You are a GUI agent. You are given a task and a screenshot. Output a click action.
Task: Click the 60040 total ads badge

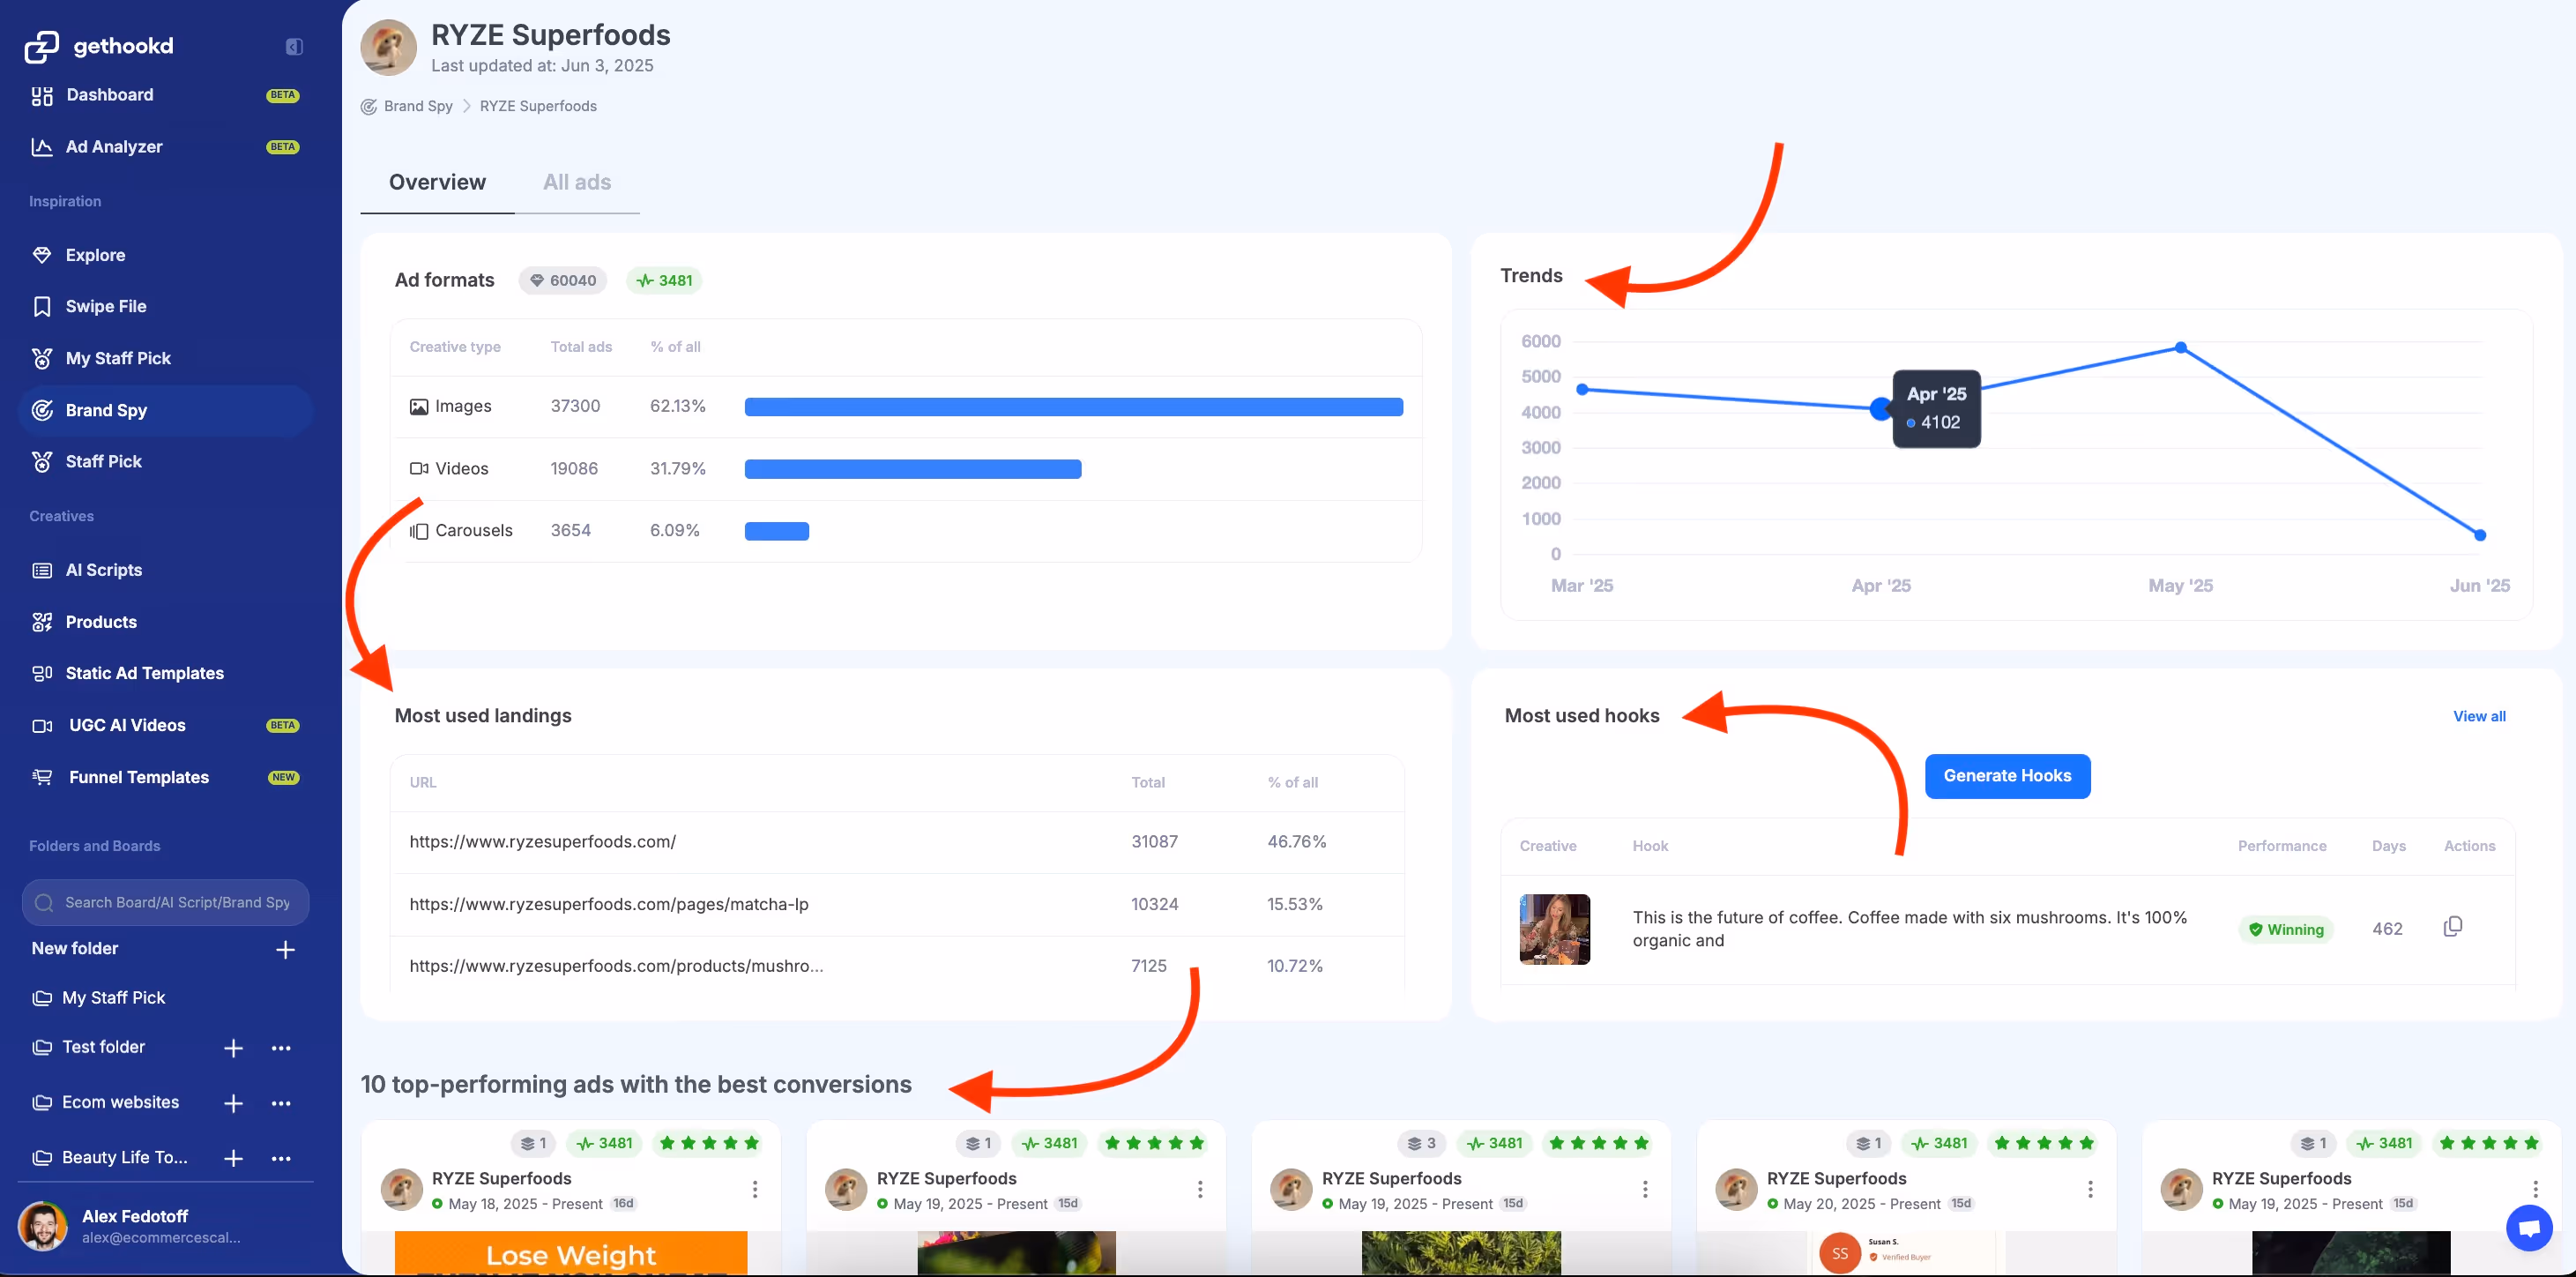pos(563,280)
